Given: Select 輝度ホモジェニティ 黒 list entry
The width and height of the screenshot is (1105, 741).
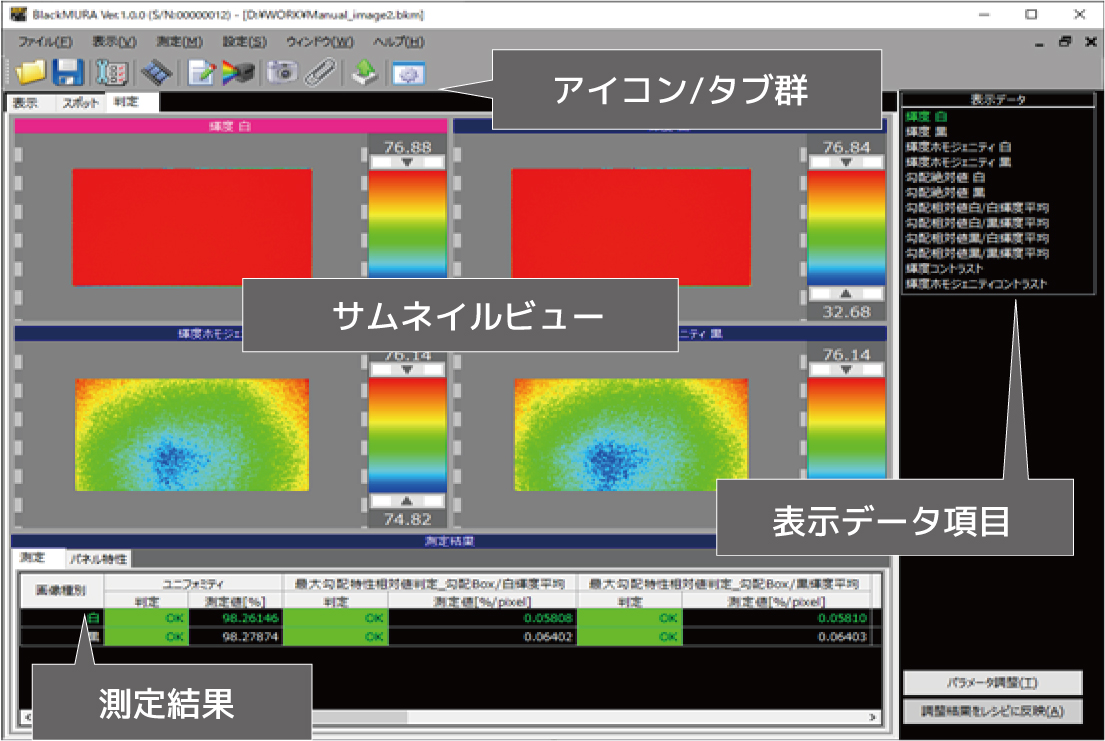Looking at the screenshot, I should [958, 162].
